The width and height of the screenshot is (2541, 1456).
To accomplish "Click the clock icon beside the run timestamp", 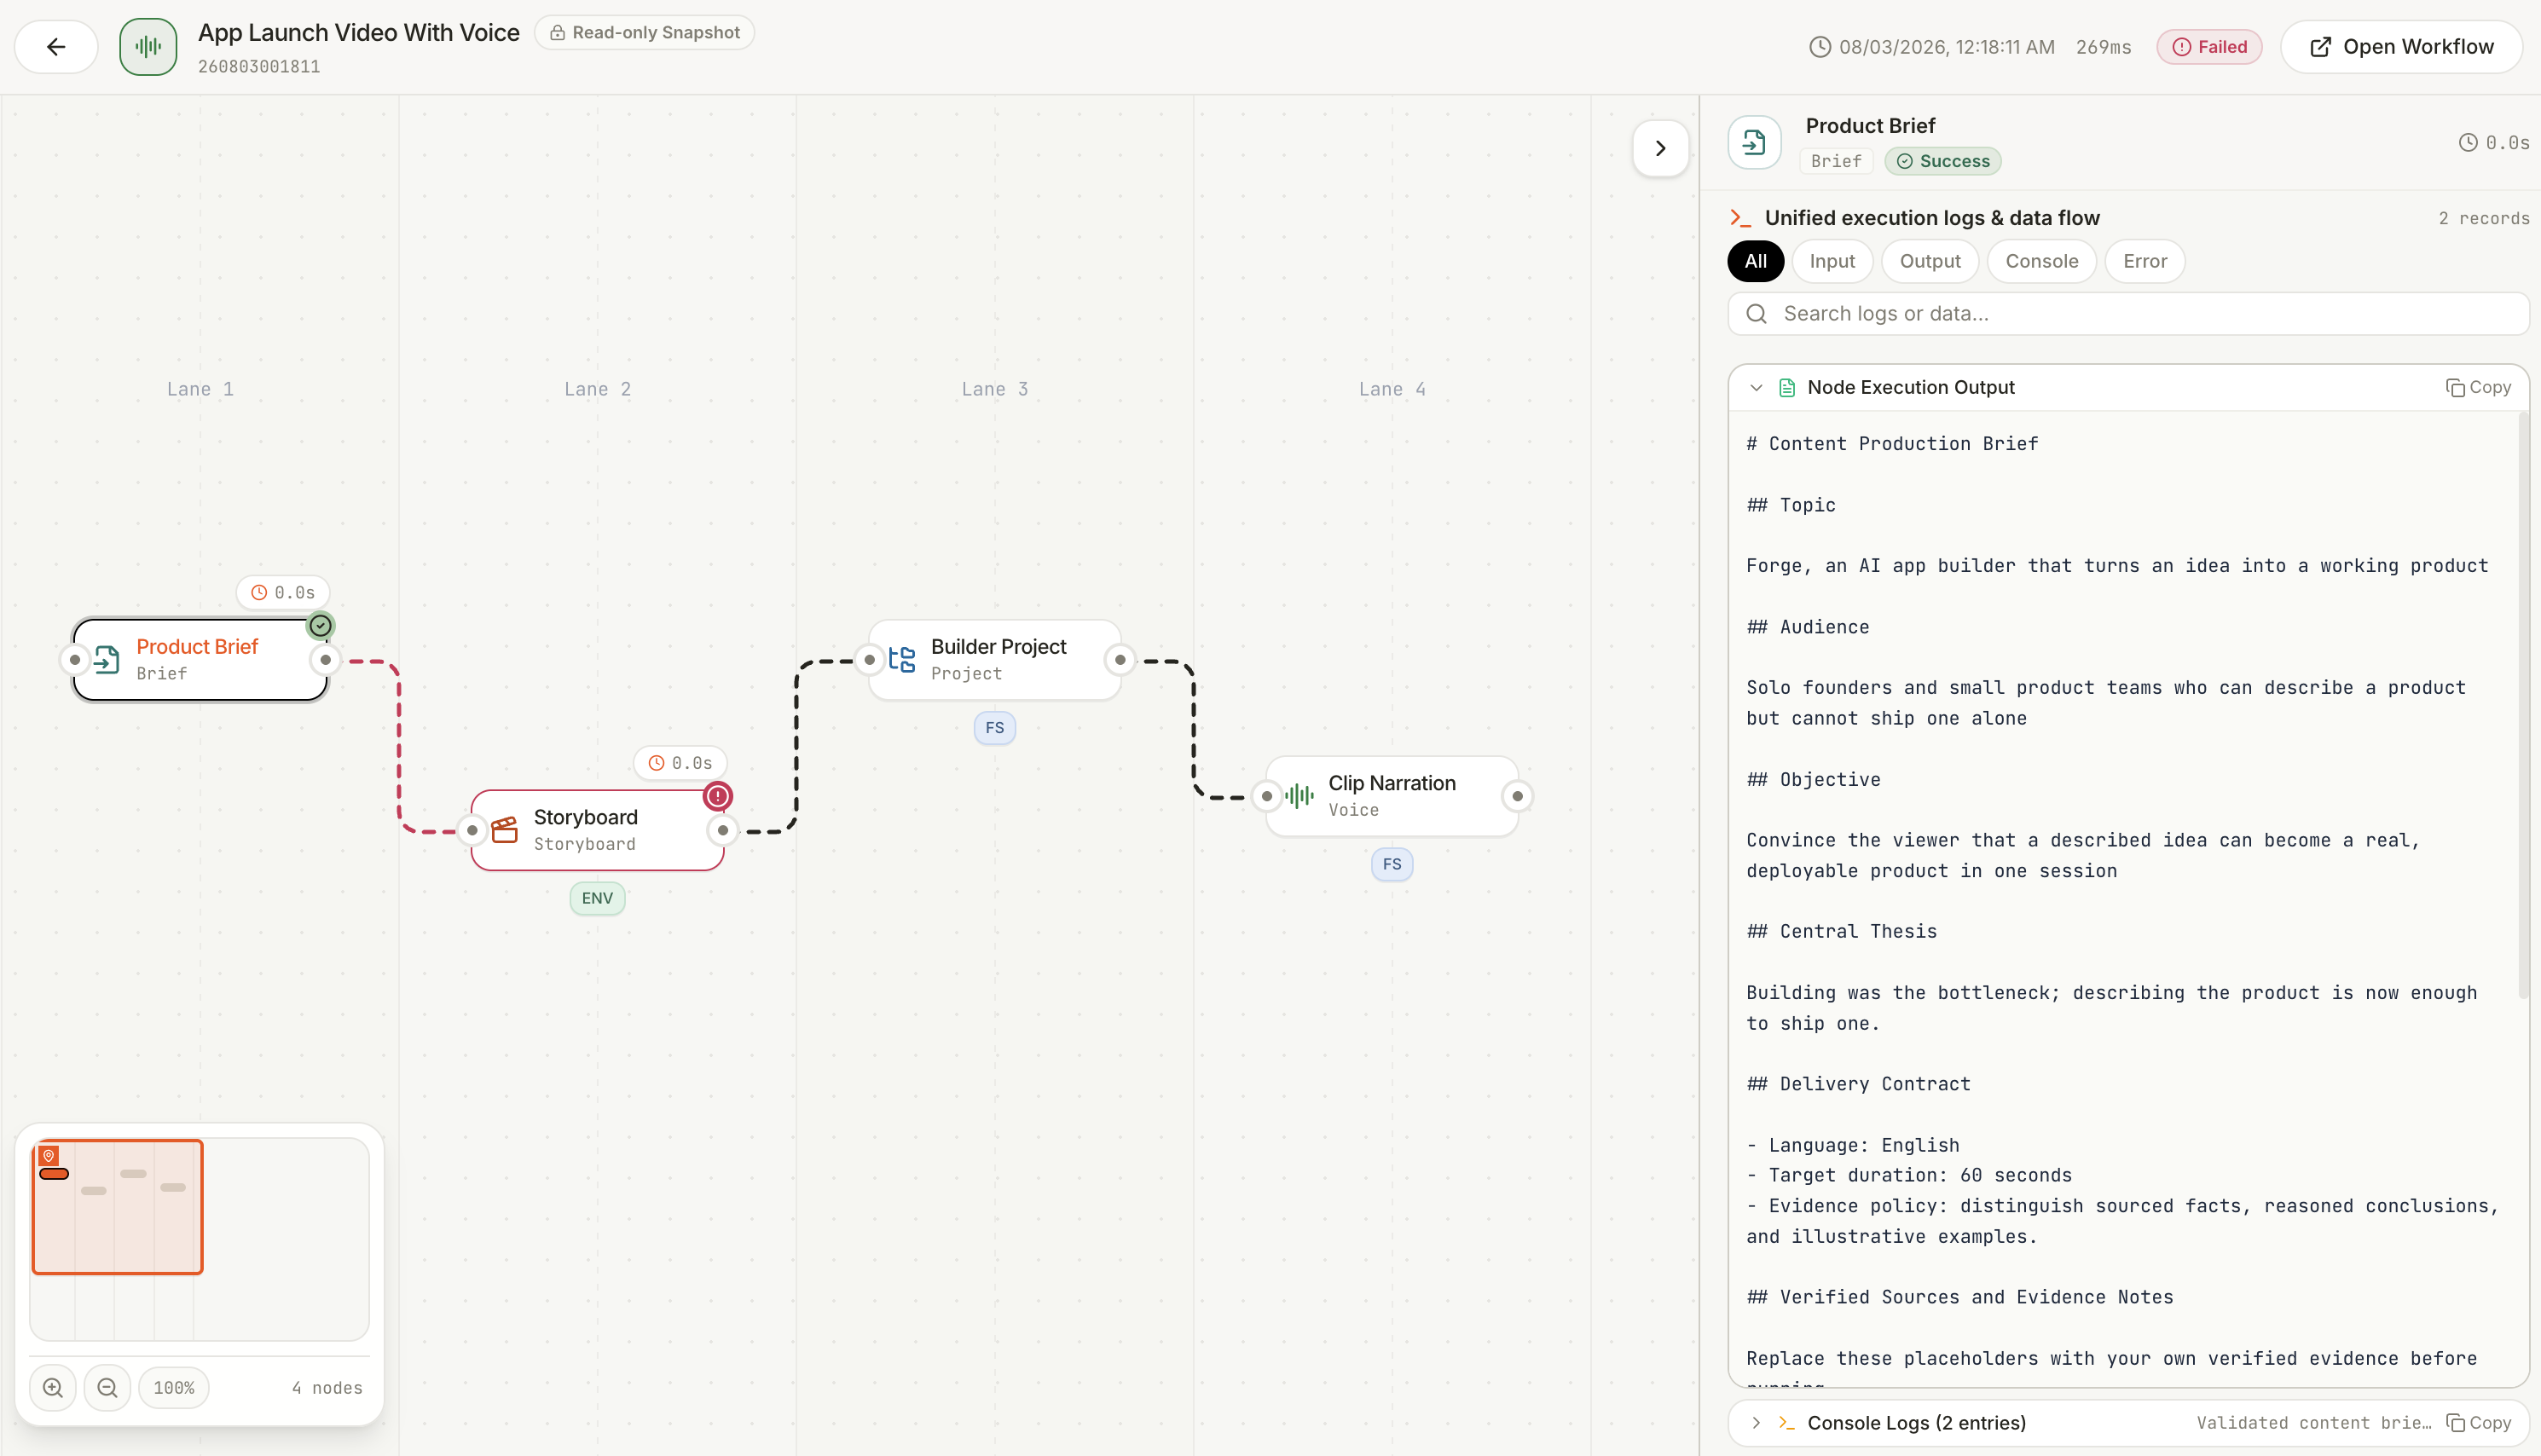I will coord(1820,47).
